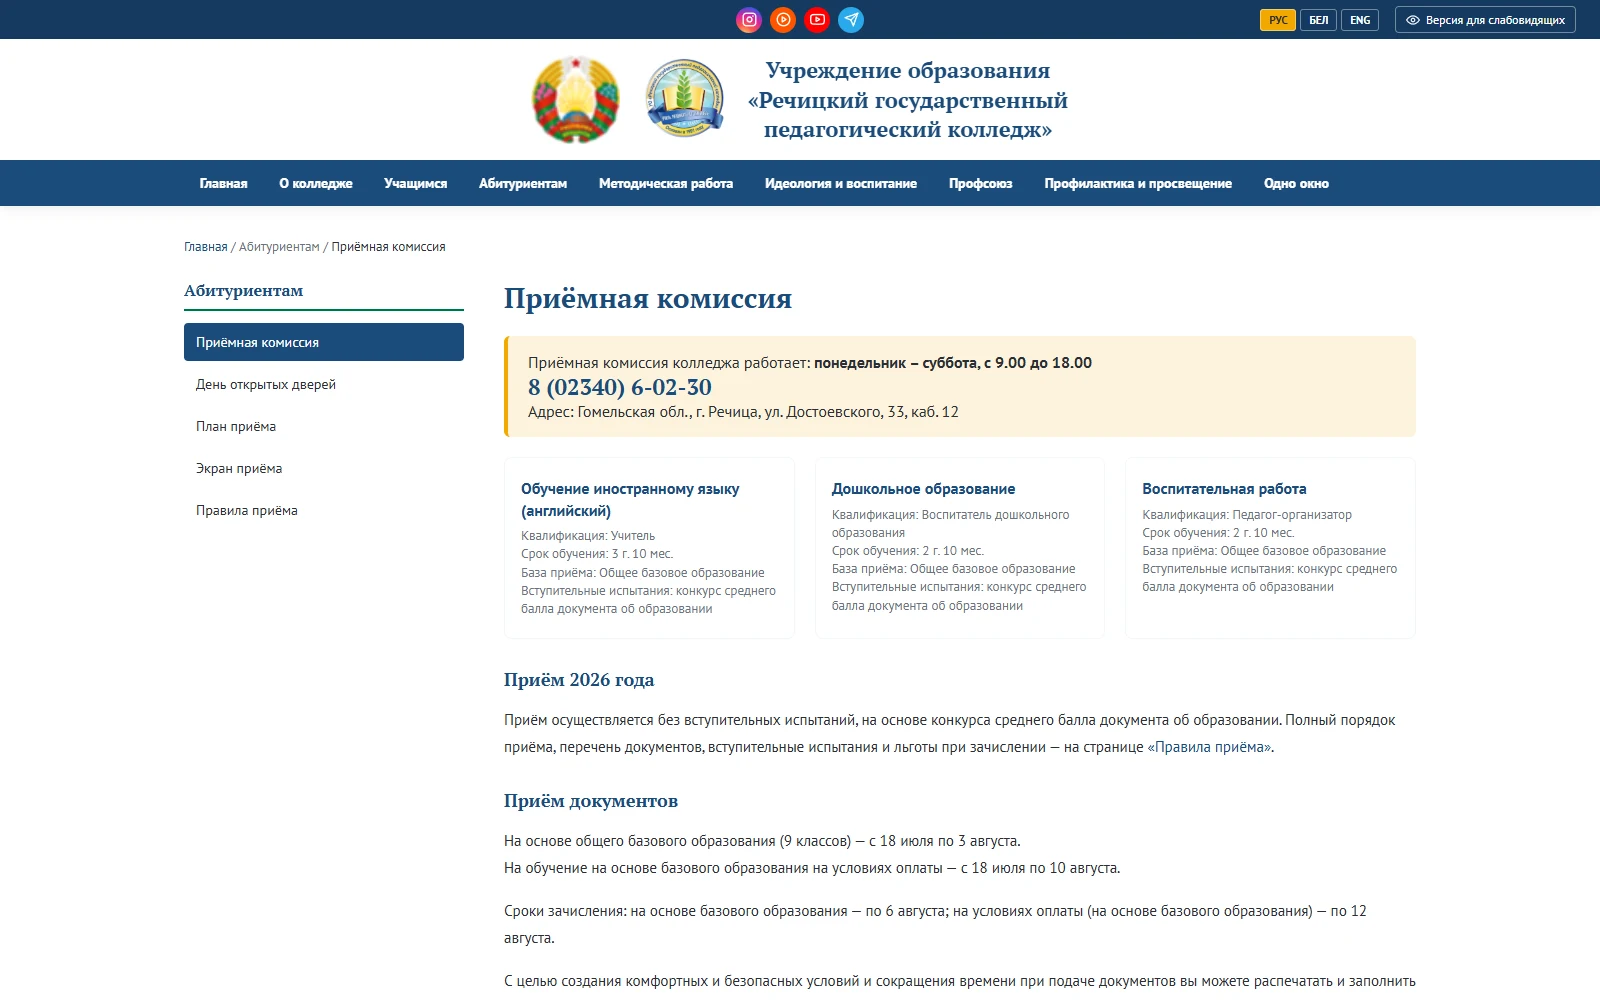Image resolution: width=1600 pixels, height=1000 pixels.
Task: Open Идеология и воспитание menu item
Action: [x=841, y=183]
